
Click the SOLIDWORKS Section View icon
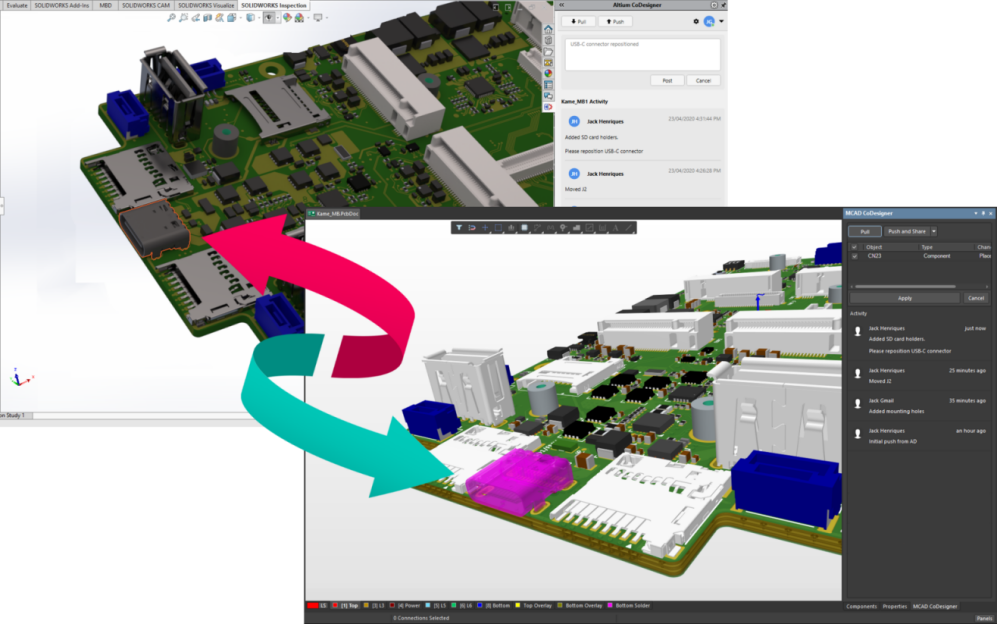pos(207,18)
